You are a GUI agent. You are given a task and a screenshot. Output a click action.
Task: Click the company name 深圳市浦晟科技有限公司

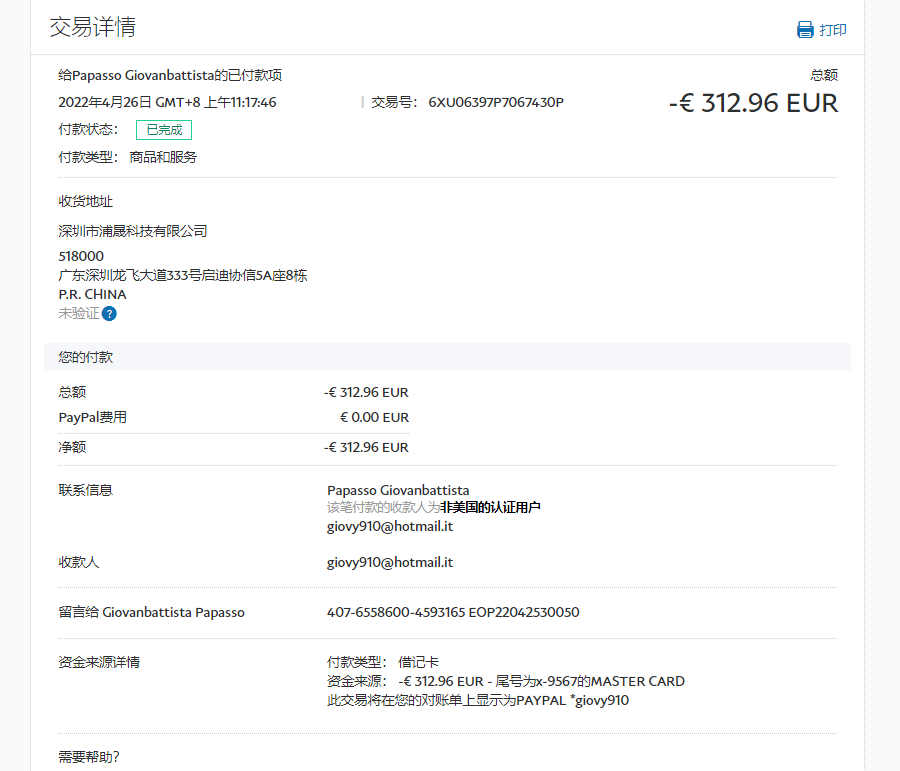coord(133,231)
